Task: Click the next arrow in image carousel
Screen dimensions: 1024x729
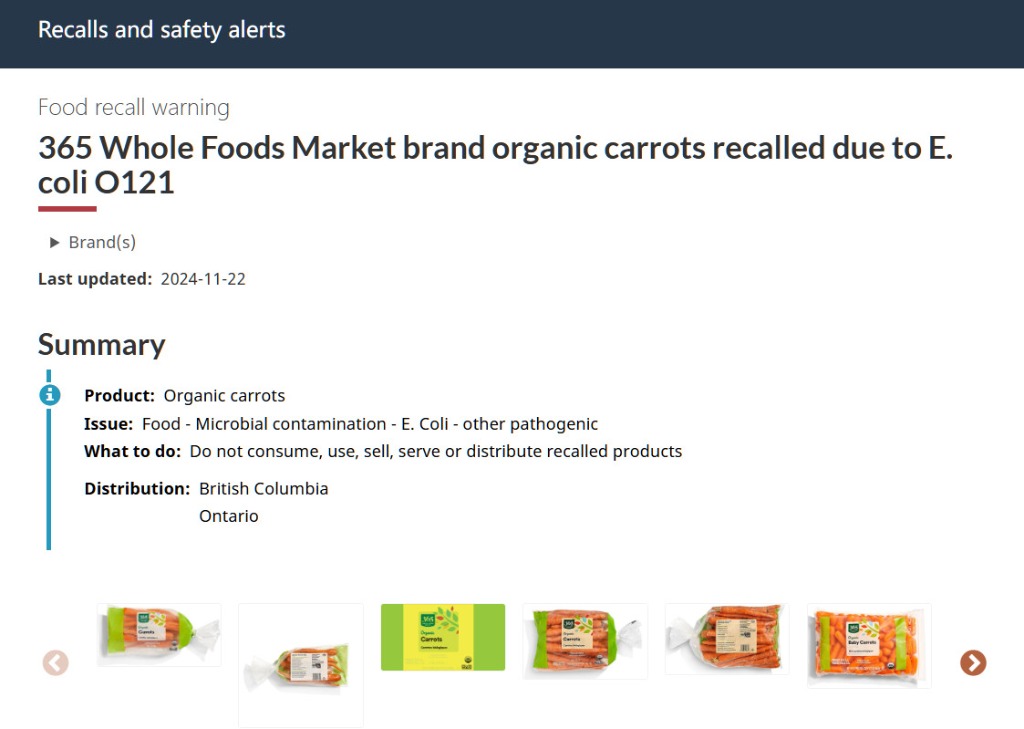Action: tap(972, 663)
